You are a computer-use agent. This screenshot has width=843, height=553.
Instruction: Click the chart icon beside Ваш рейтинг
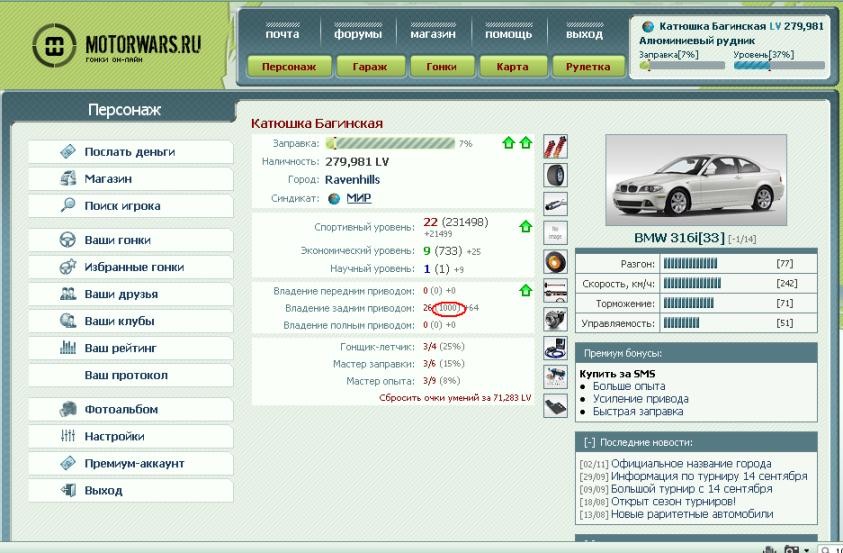68,348
